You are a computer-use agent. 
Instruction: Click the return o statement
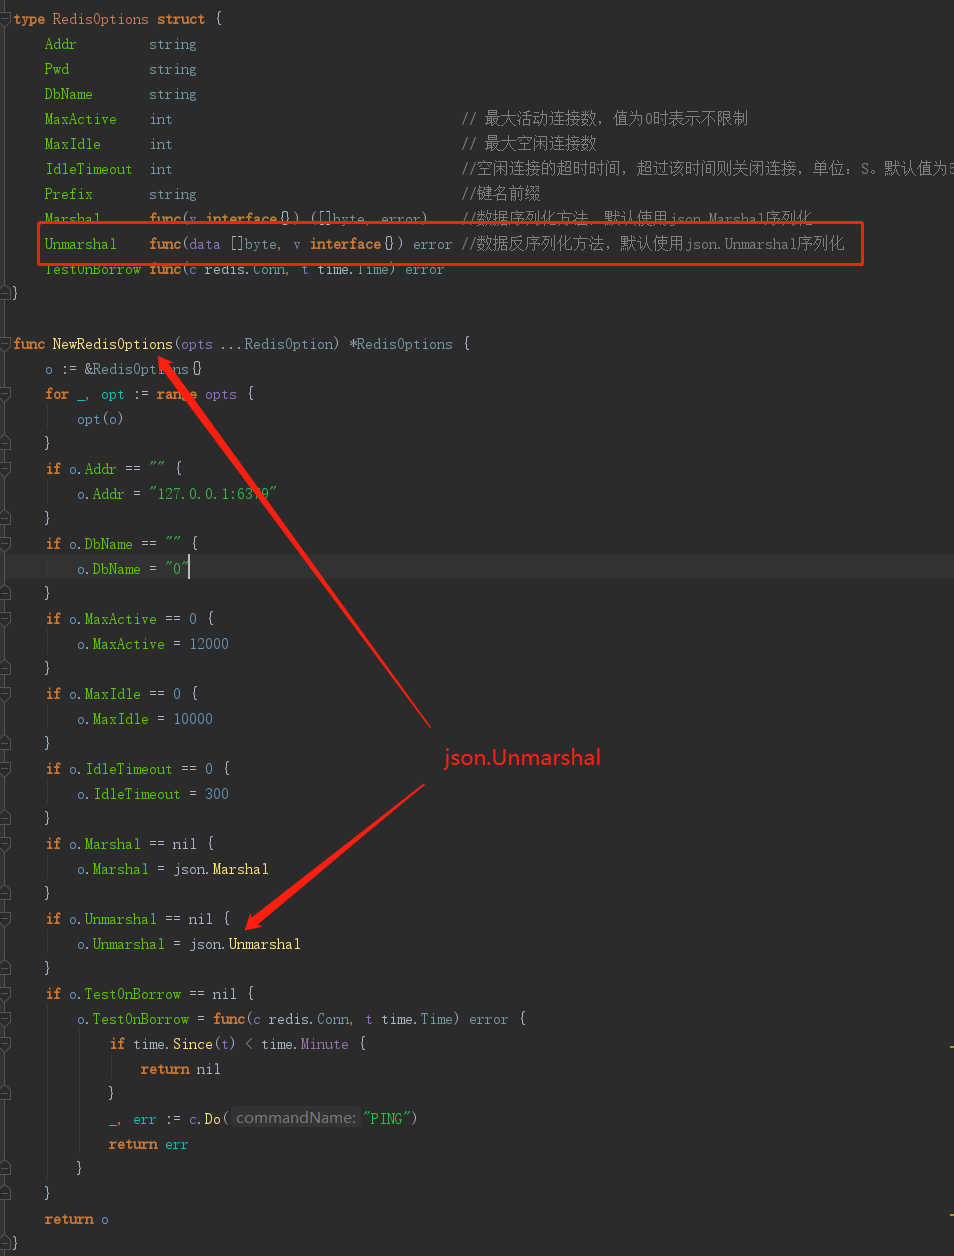(x=73, y=1218)
